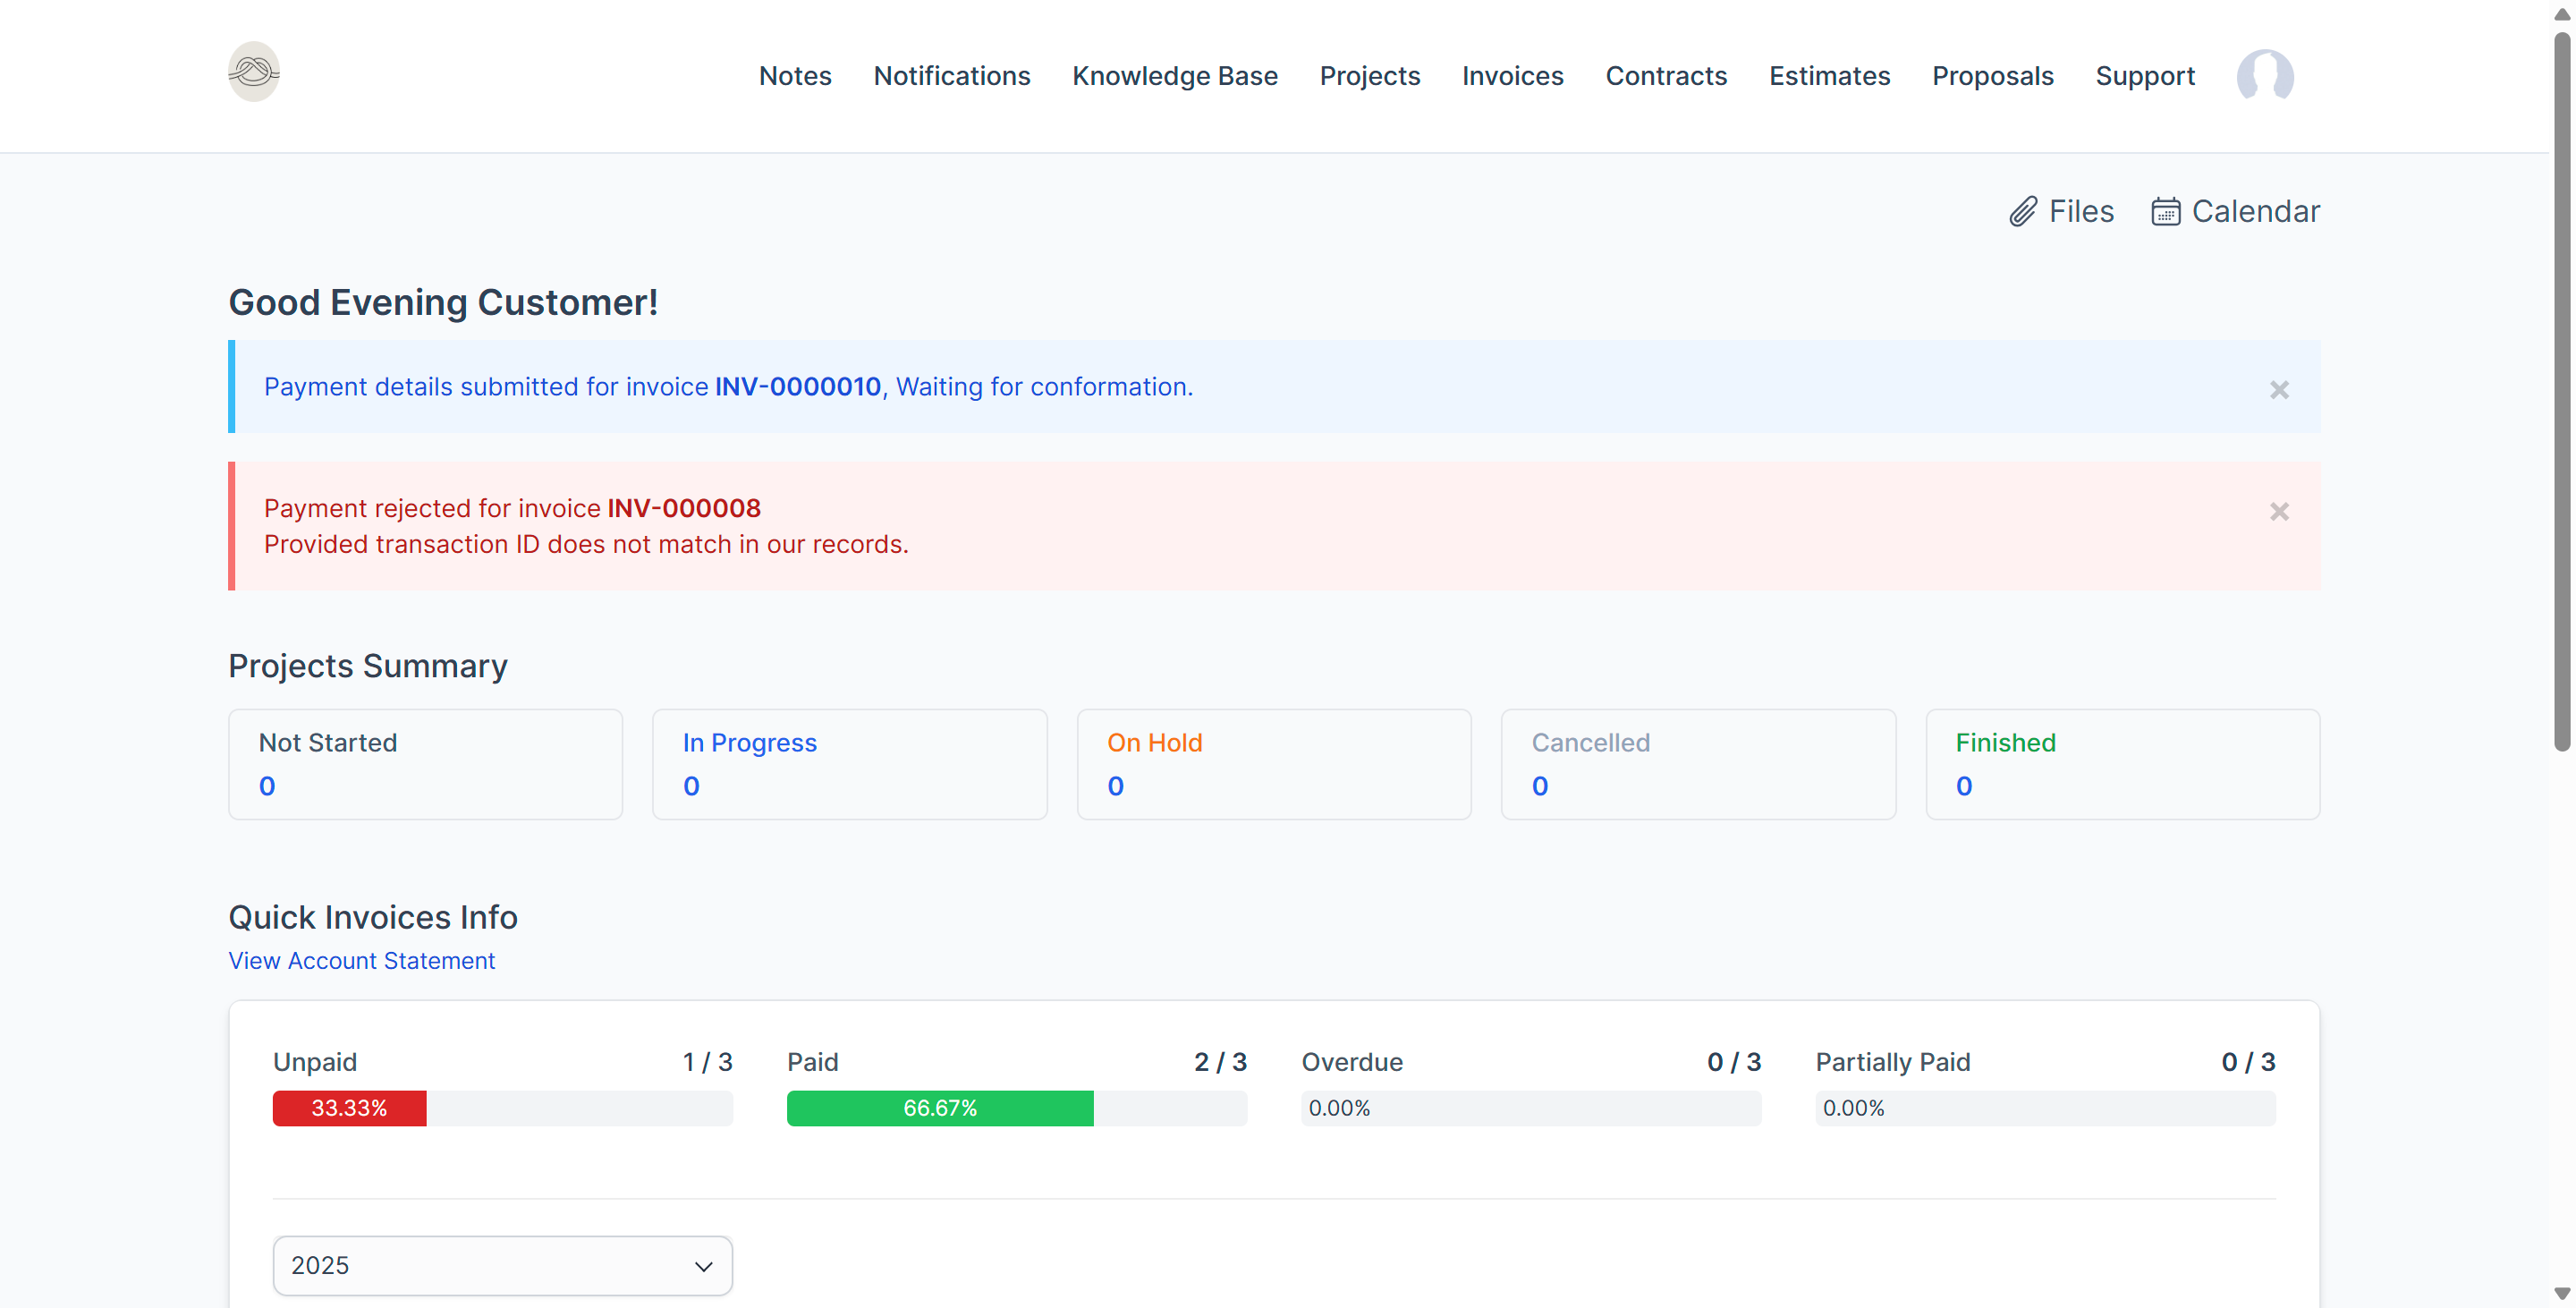Go to Notifications in navigation
This screenshot has width=2576, height=1308.
pyautogui.click(x=951, y=76)
